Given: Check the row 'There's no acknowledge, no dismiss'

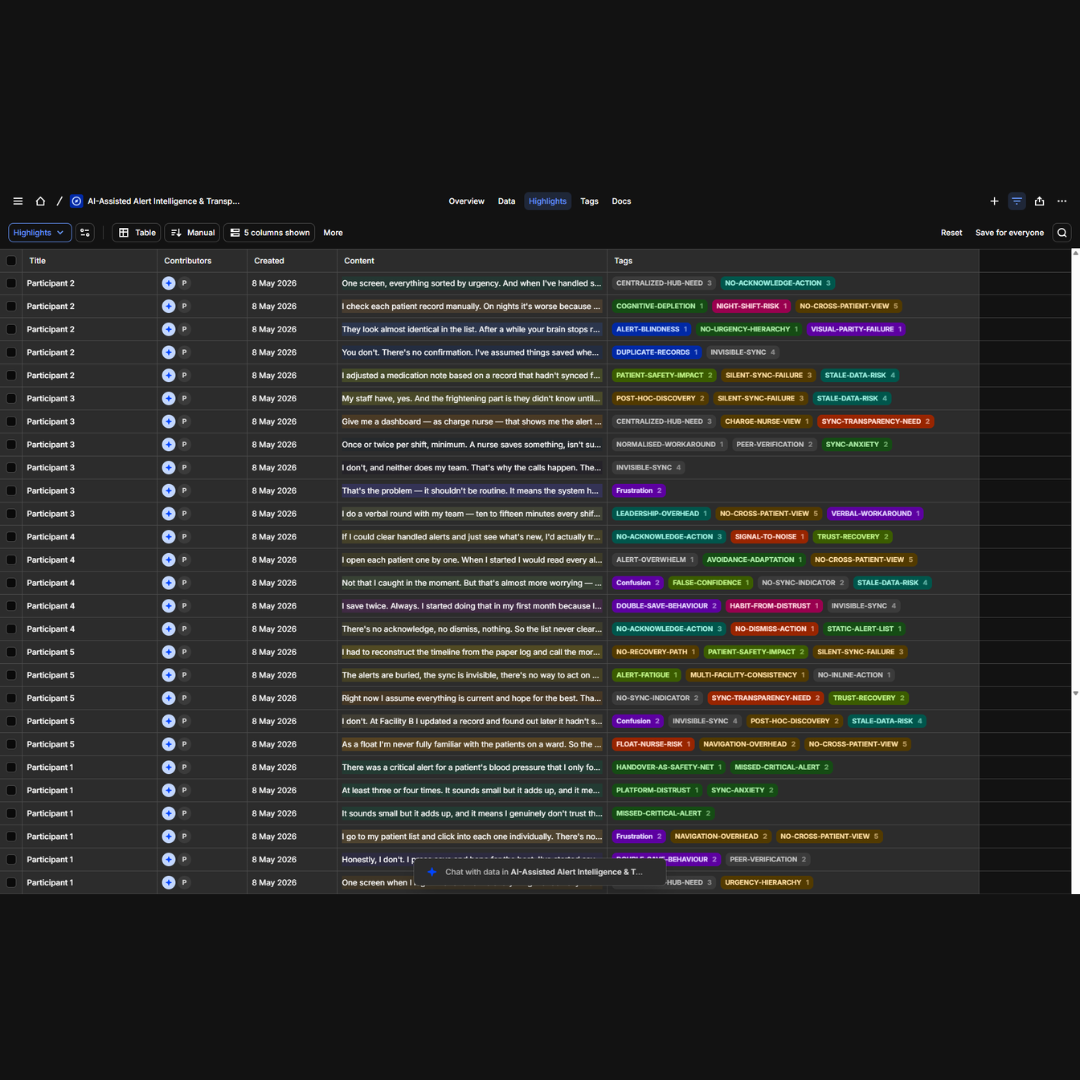Looking at the screenshot, I should point(11,629).
